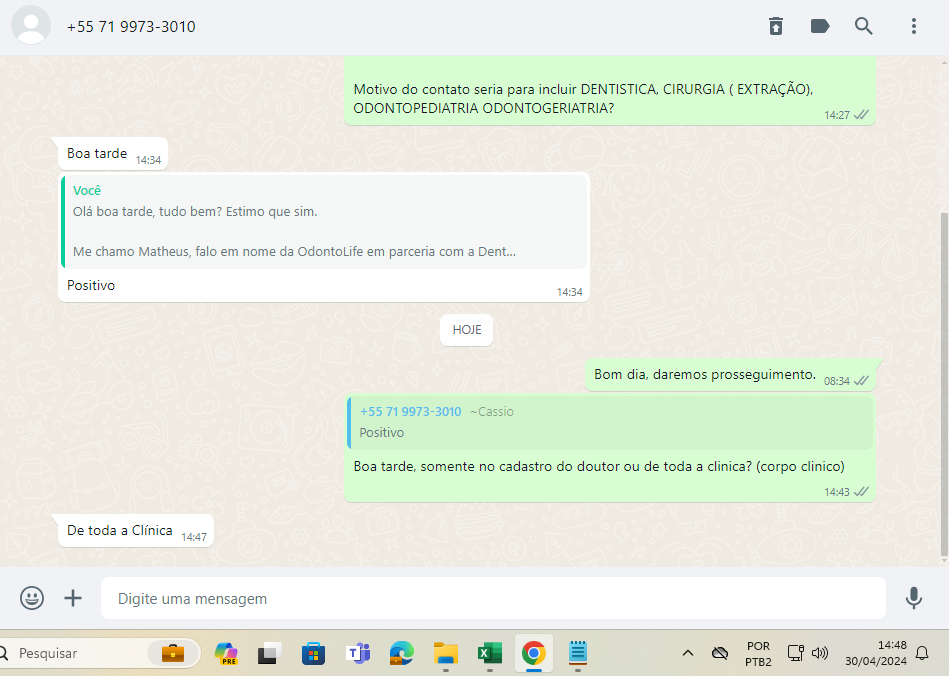Image resolution: width=949 pixels, height=676 pixels.
Task: Open the label tag icon
Action: click(x=820, y=27)
